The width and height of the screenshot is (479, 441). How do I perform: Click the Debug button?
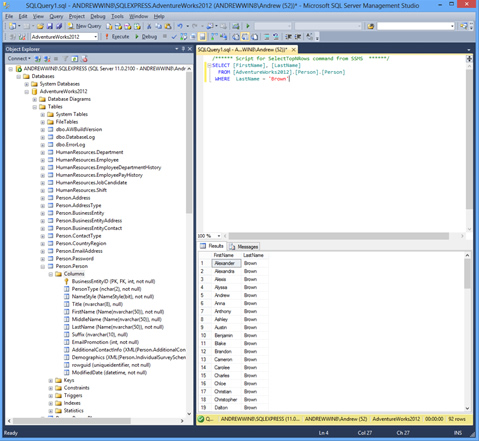(146, 37)
